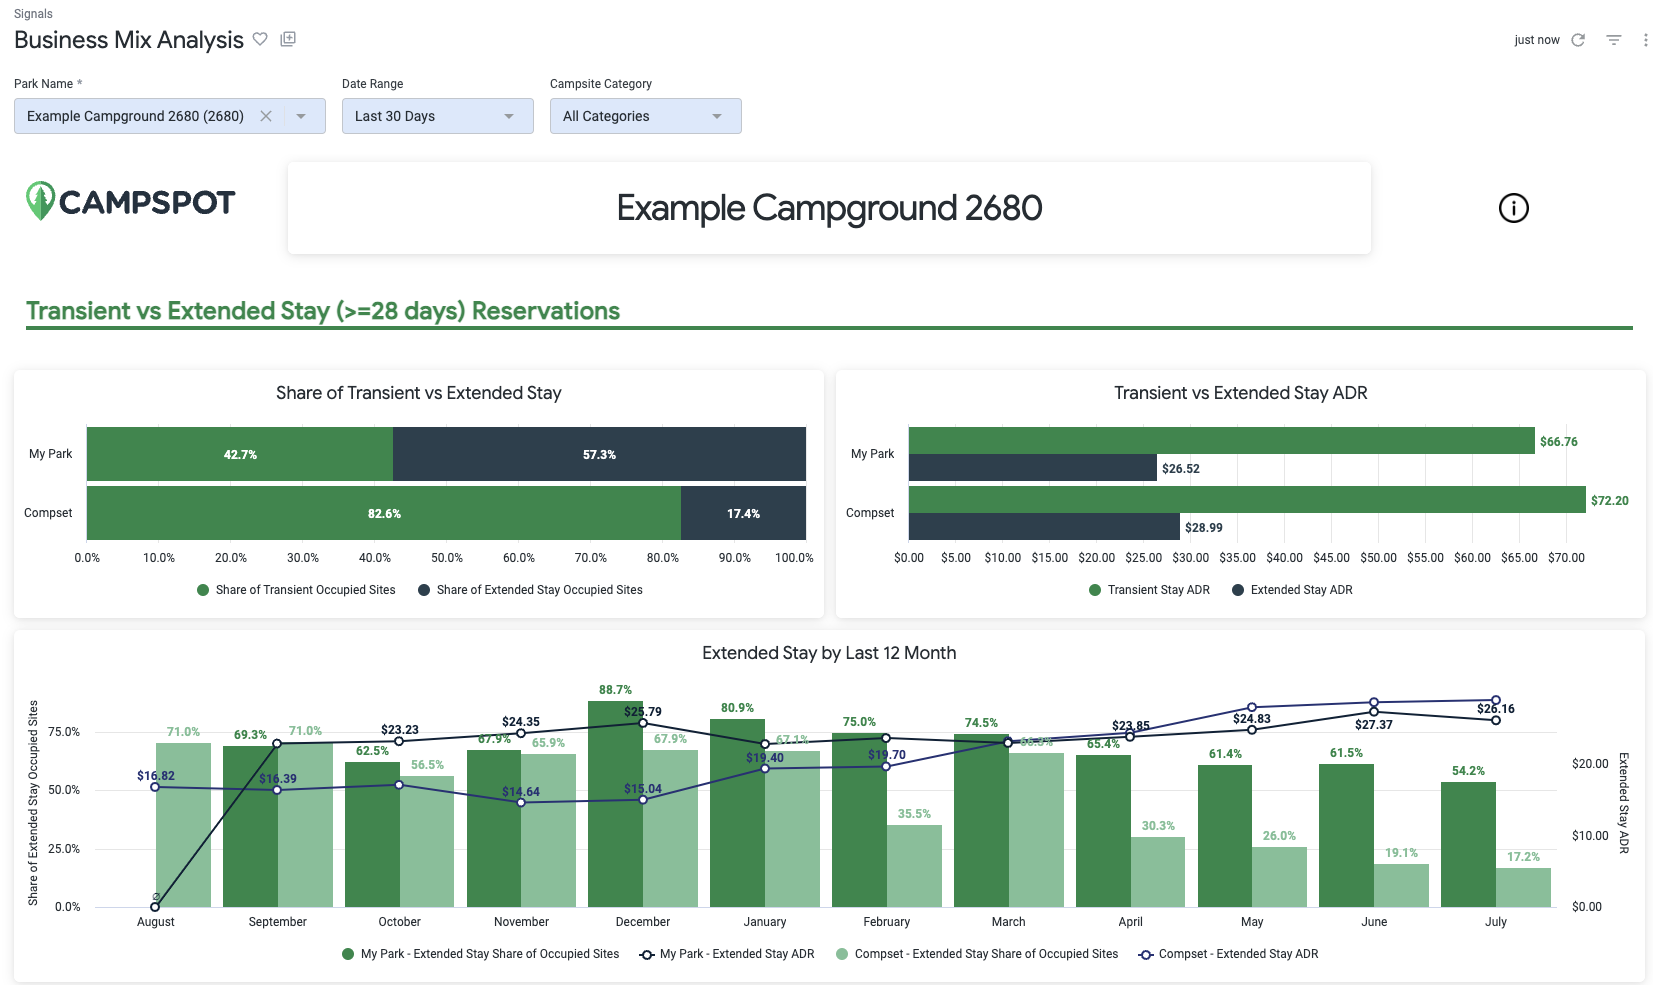
Task: Navigate to Signals via the breadcrumb
Action: [33, 13]
